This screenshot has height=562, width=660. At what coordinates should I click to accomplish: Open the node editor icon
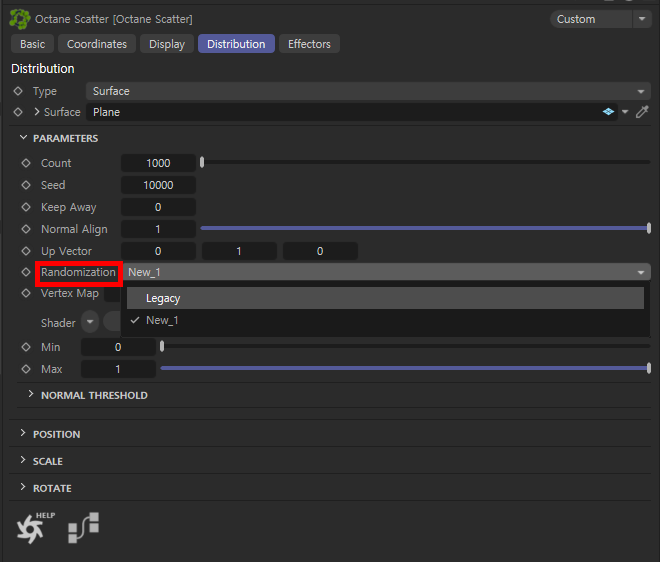point(83,528)
